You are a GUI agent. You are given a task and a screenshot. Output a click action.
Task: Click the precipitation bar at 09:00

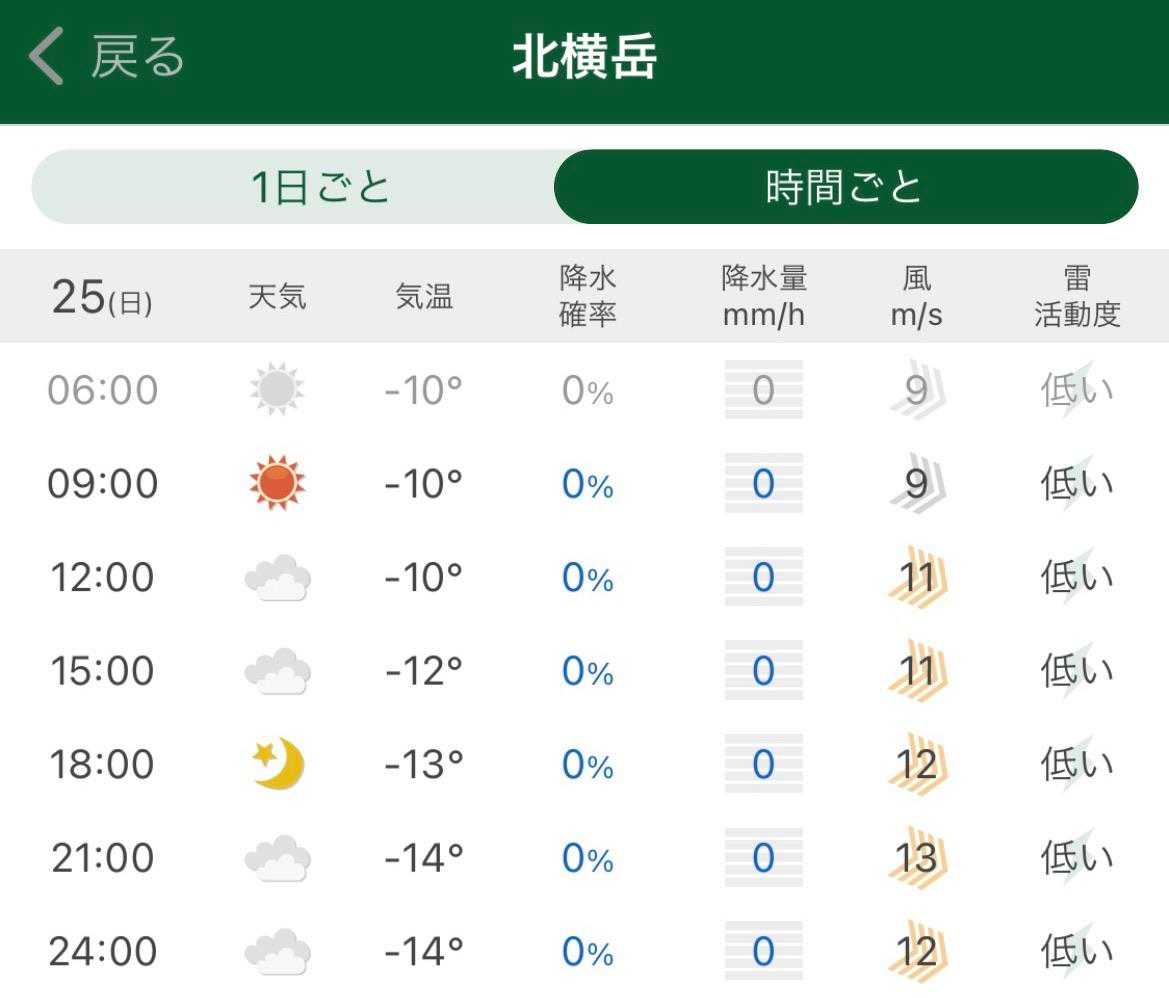pos(763,484)
